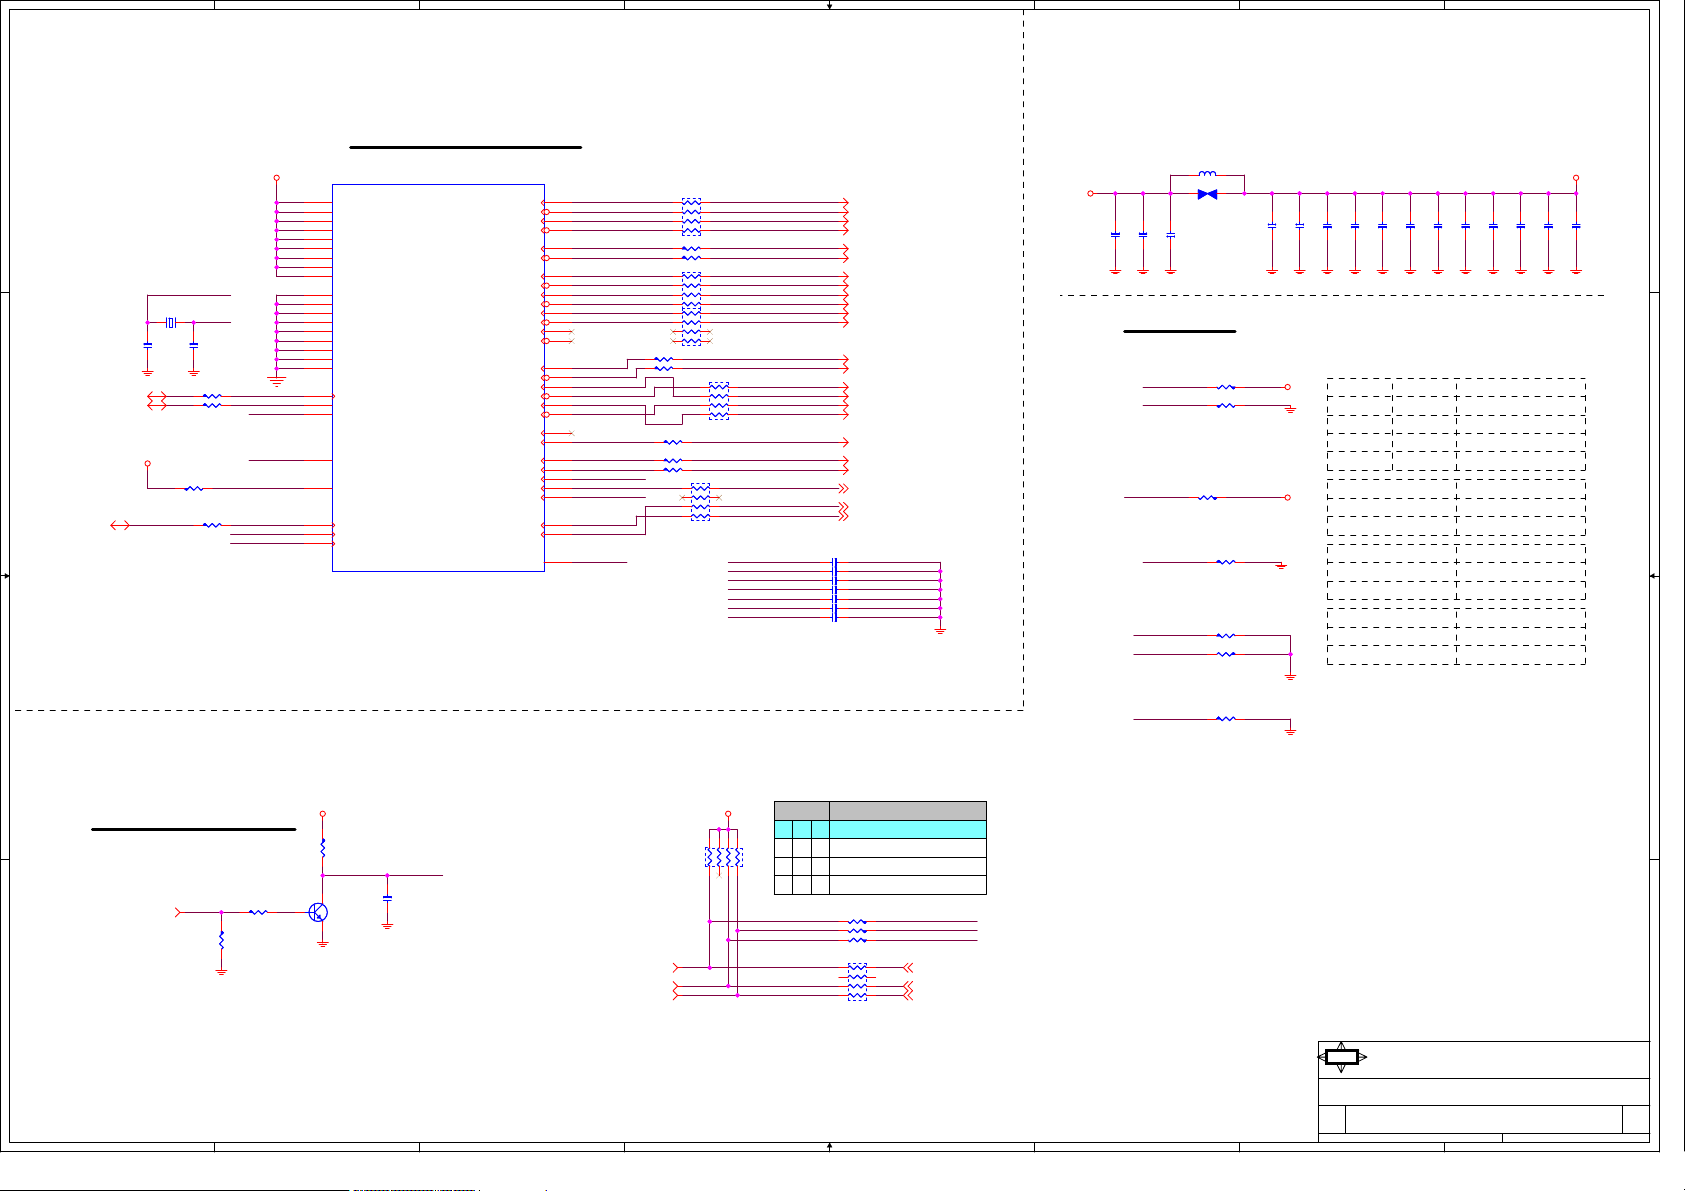Select the triple resistor pack under the bottom power node
The height and width of the screenshot is (1191, 1685).
(724, 857)
